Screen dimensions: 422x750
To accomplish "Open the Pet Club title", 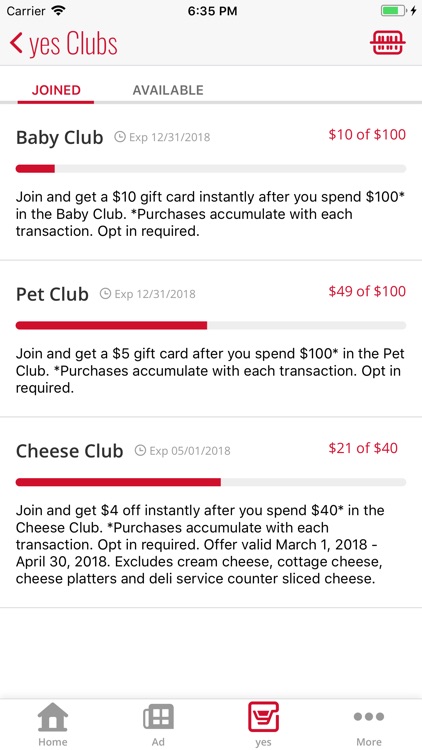I will [x=52, y=294].
